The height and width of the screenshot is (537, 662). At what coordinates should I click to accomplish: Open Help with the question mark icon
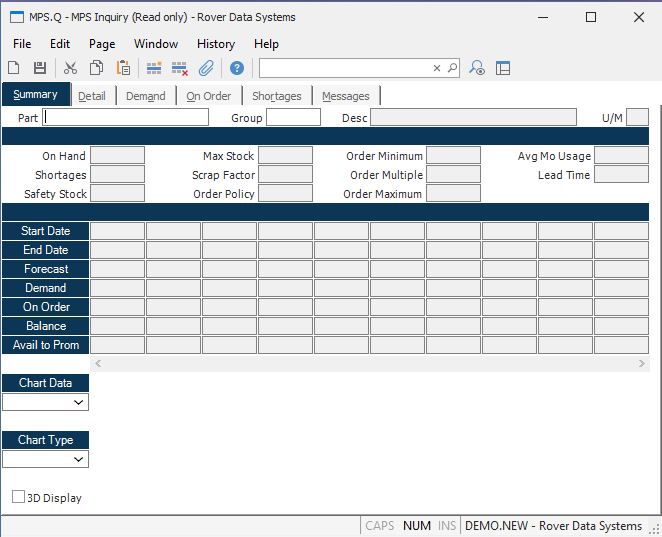[237, 68]
